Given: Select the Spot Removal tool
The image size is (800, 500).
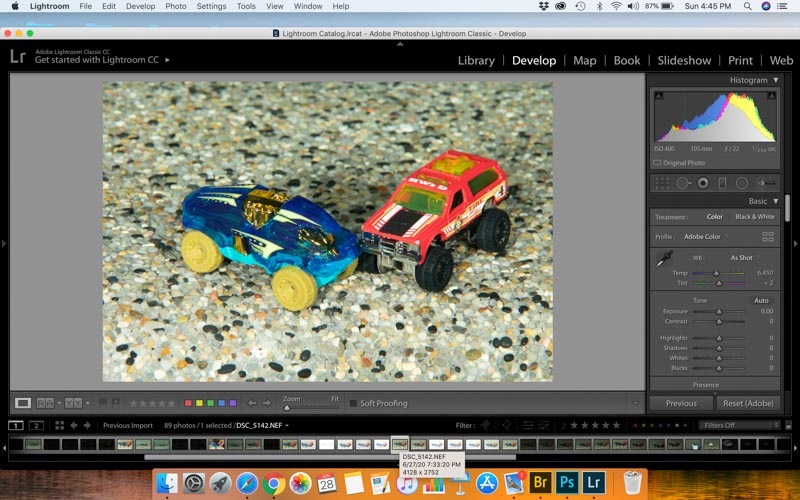Looking at the screenshot, I should pyautogui.click(x=683, y=183).
